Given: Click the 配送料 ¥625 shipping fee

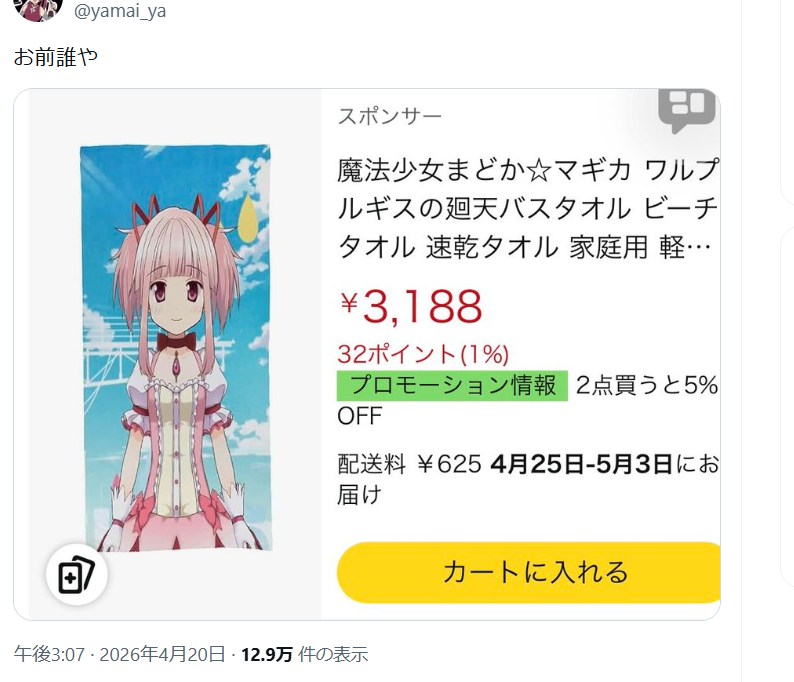Looking at the screenshot, I should [409, 464].
